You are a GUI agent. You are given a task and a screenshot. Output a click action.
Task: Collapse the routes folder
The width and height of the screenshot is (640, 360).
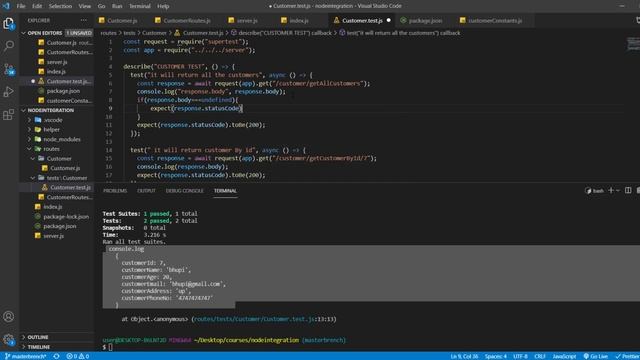56,149
